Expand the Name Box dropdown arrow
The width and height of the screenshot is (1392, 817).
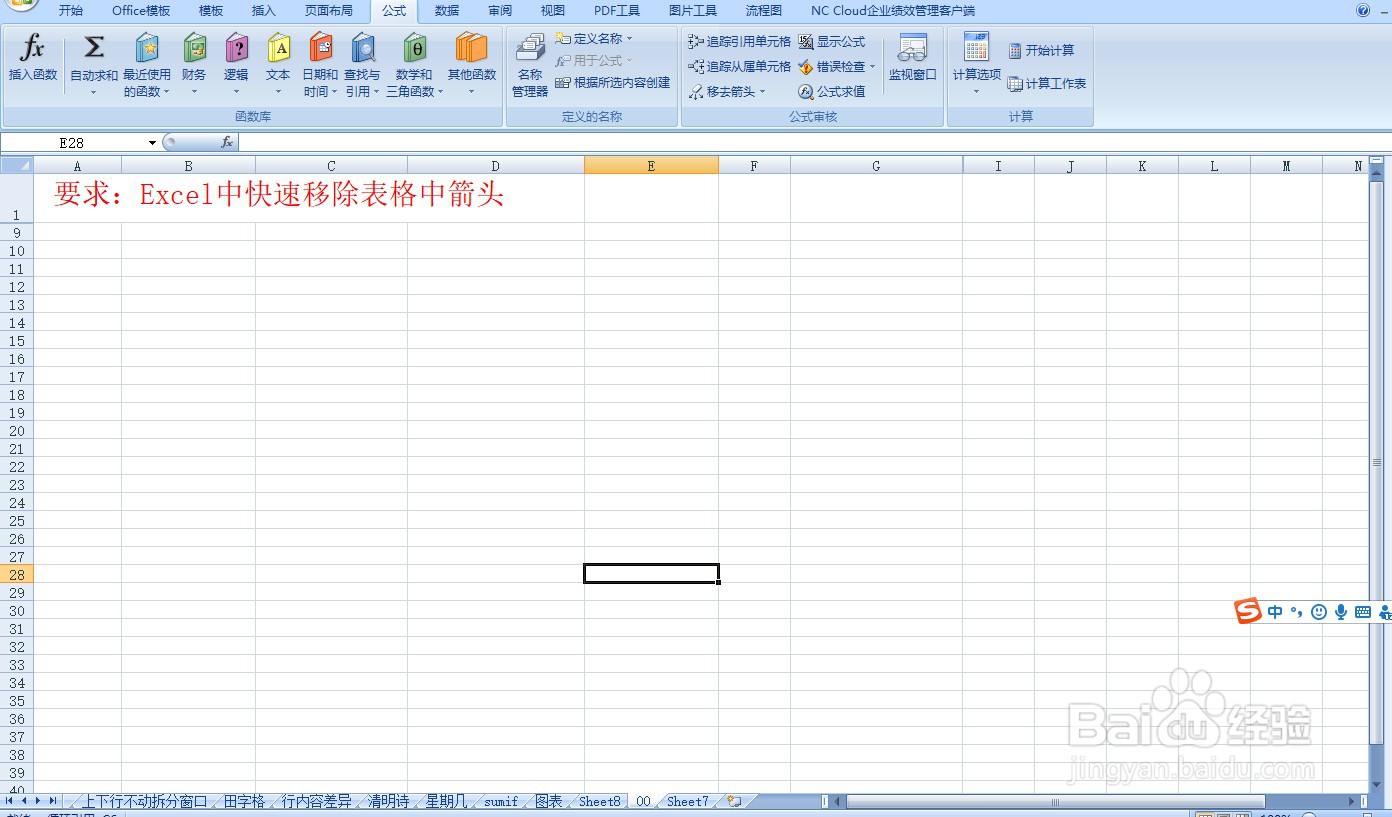click(x=152, y=143)
